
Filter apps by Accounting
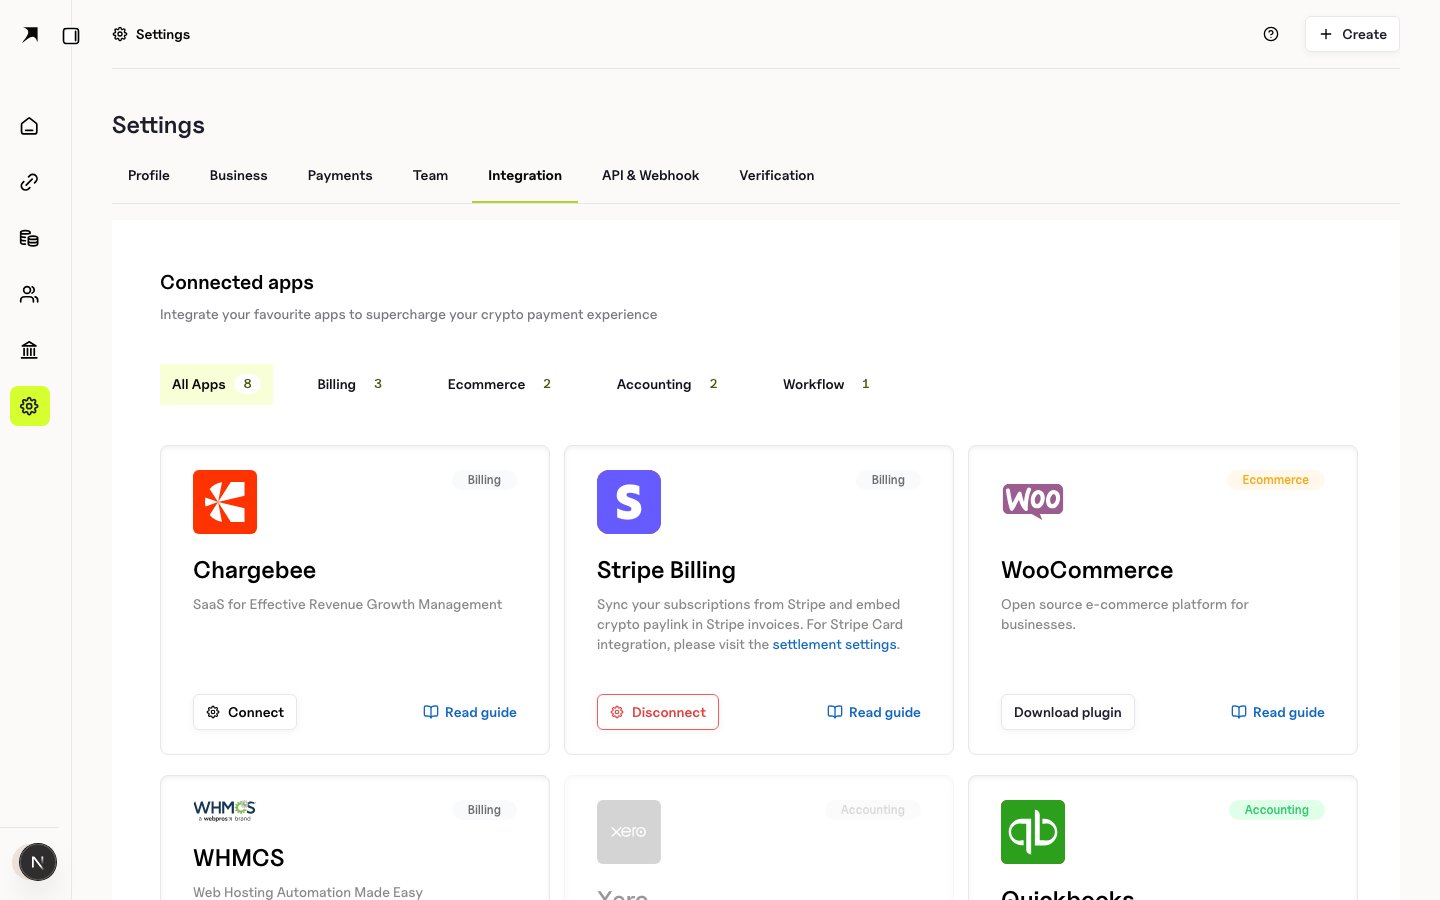coord(669,384)
